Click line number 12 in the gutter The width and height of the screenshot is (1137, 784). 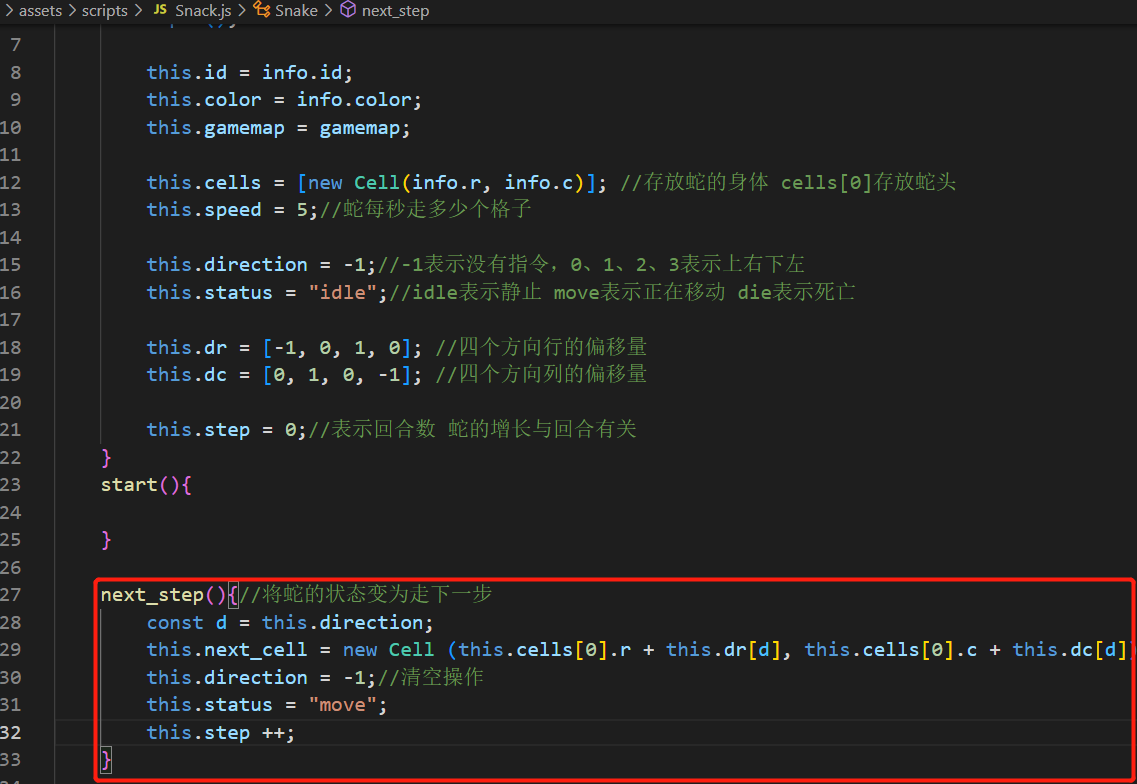11,182
